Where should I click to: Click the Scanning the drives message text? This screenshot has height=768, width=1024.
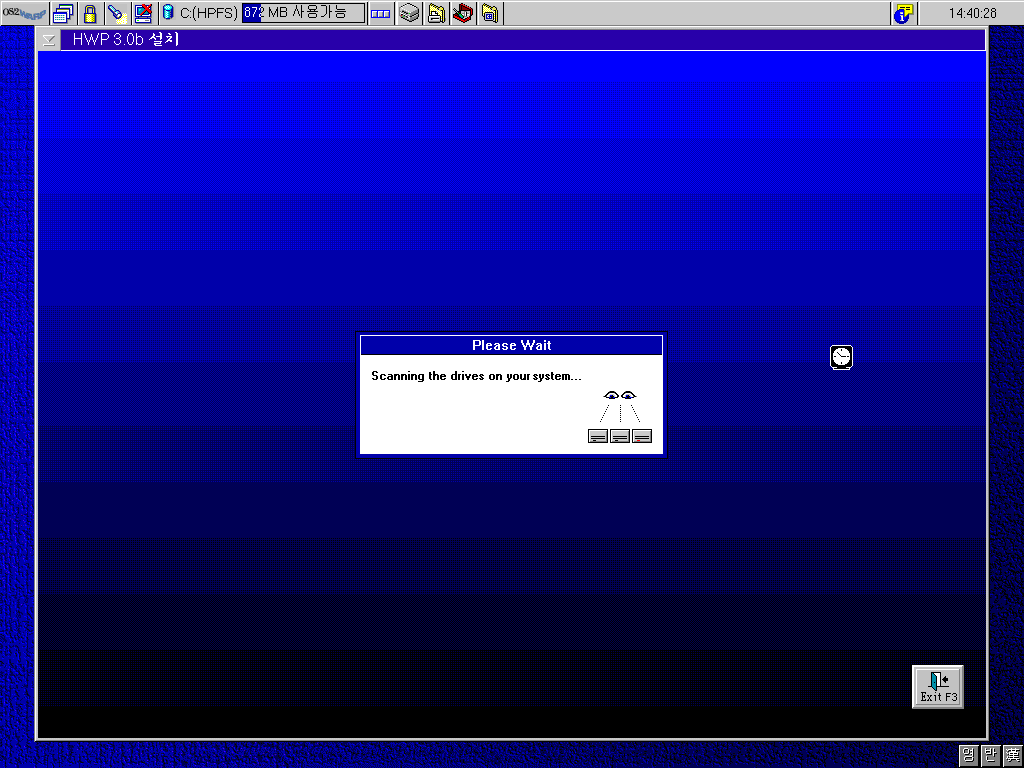tap(476, 376)
